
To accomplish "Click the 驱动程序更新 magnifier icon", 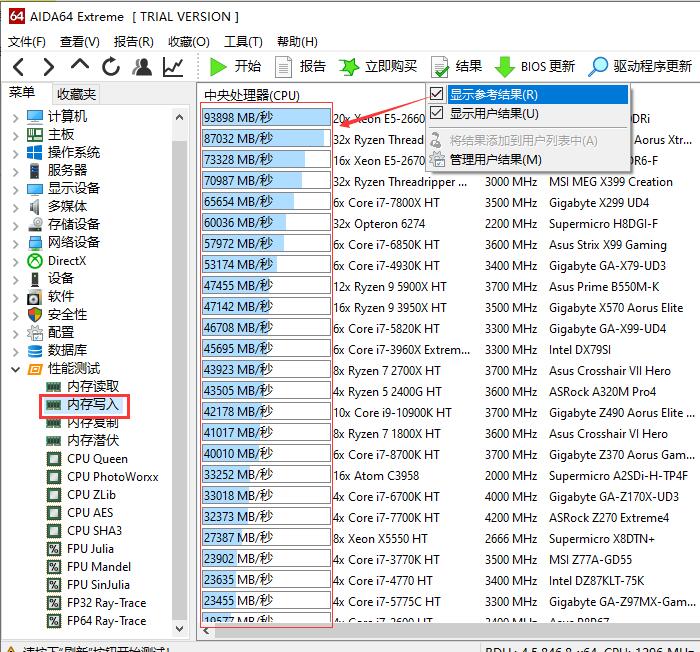I will 598,66.
